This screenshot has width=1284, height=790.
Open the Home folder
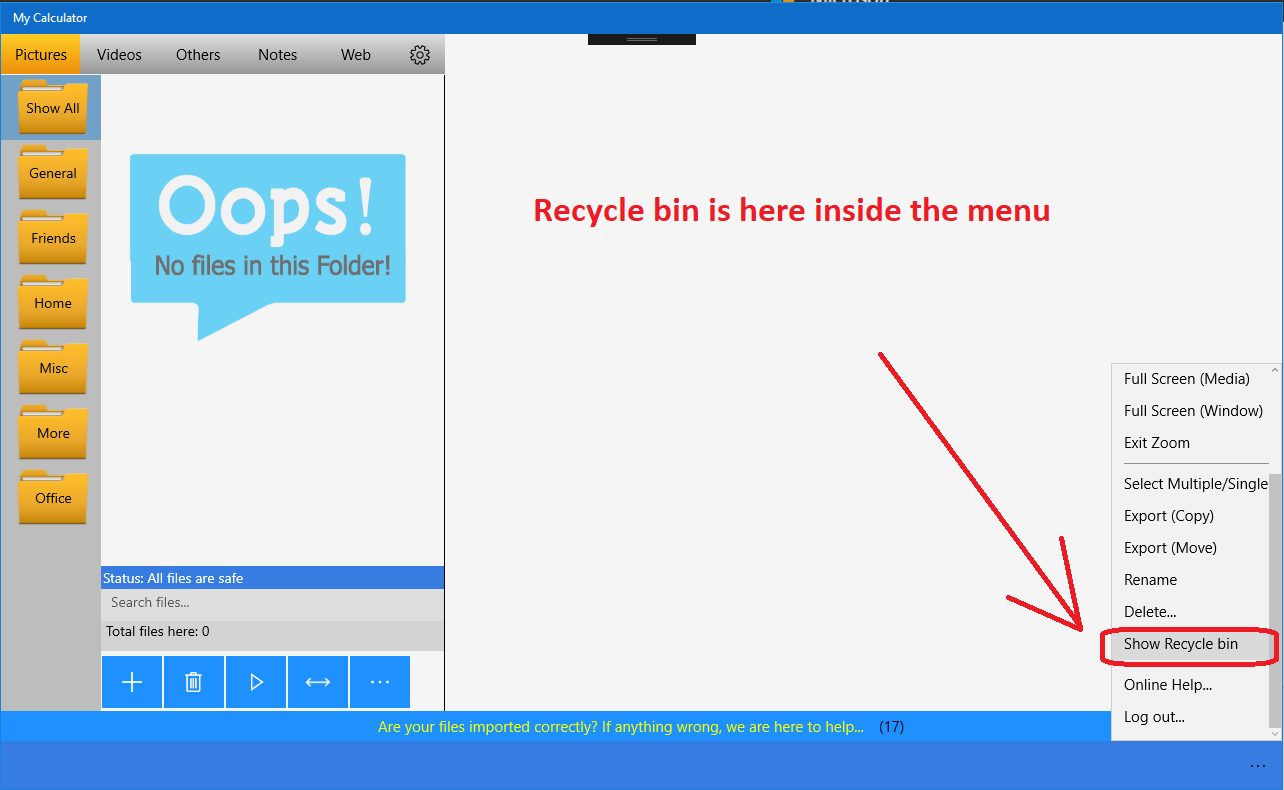coord(52,303)
